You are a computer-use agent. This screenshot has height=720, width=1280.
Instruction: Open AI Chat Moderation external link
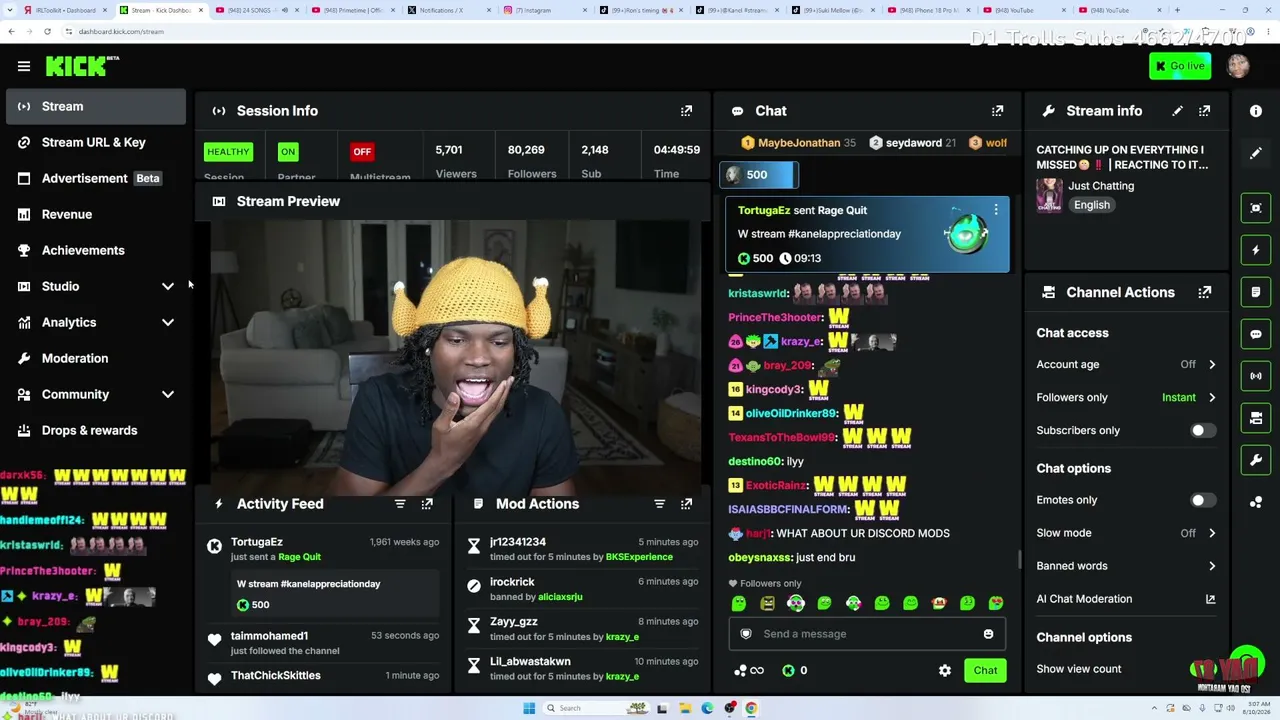[x=1210, y=599]
